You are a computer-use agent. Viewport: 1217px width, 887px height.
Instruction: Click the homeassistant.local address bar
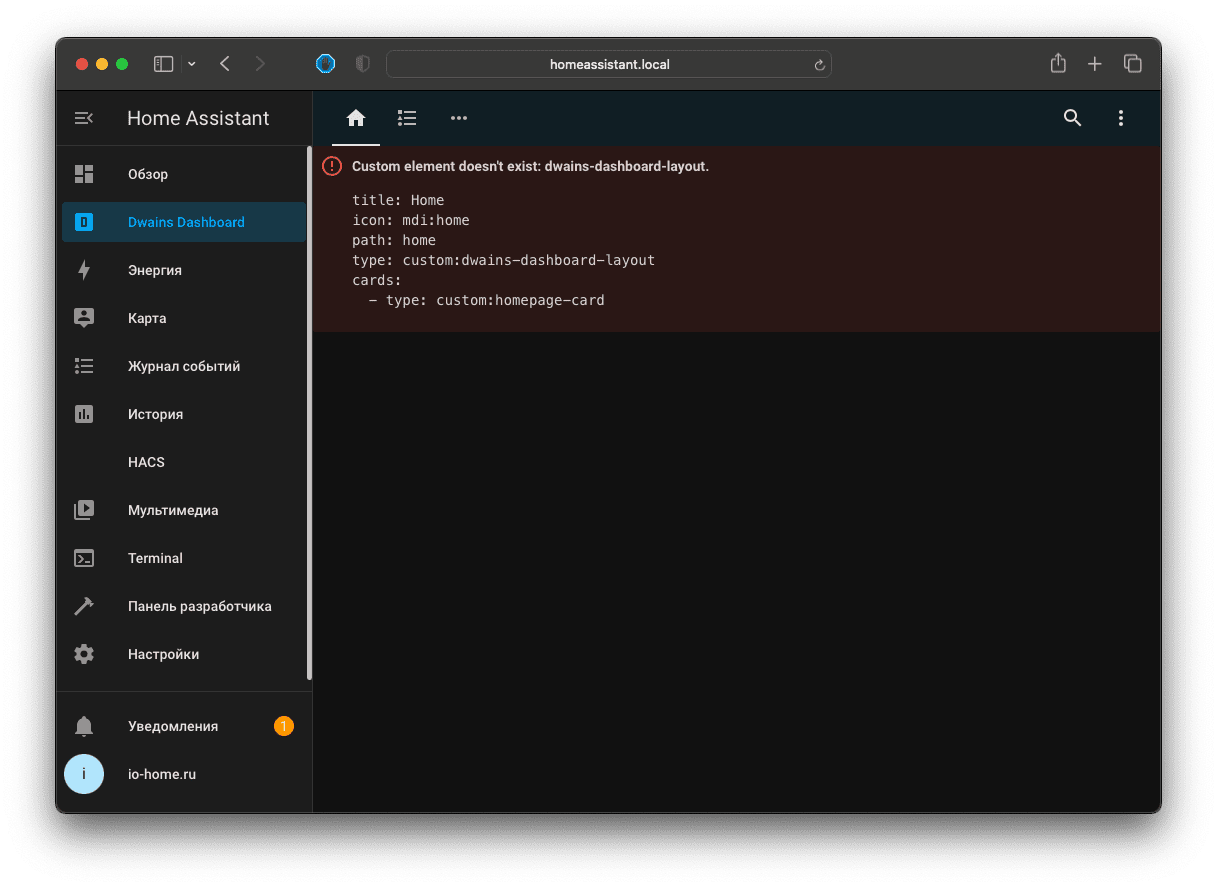click(x=609, y=63)
